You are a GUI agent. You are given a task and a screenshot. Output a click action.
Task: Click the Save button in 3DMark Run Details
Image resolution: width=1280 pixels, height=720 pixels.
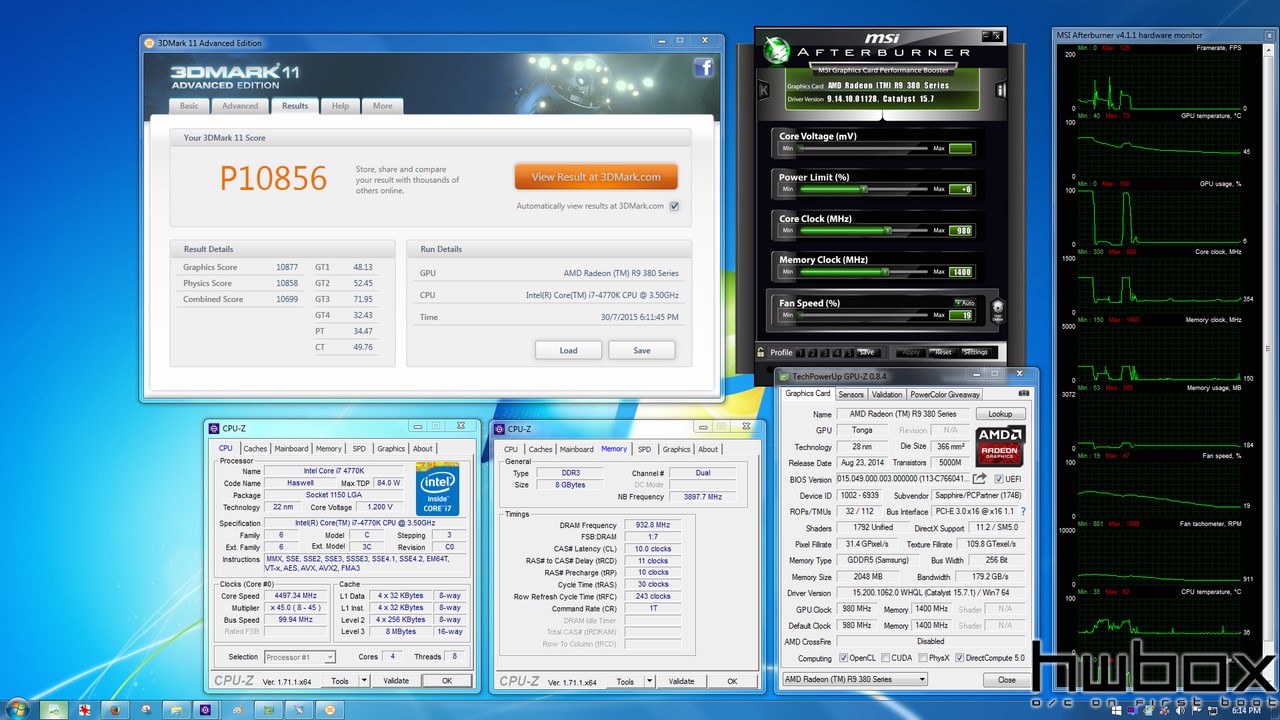point(642,350)
